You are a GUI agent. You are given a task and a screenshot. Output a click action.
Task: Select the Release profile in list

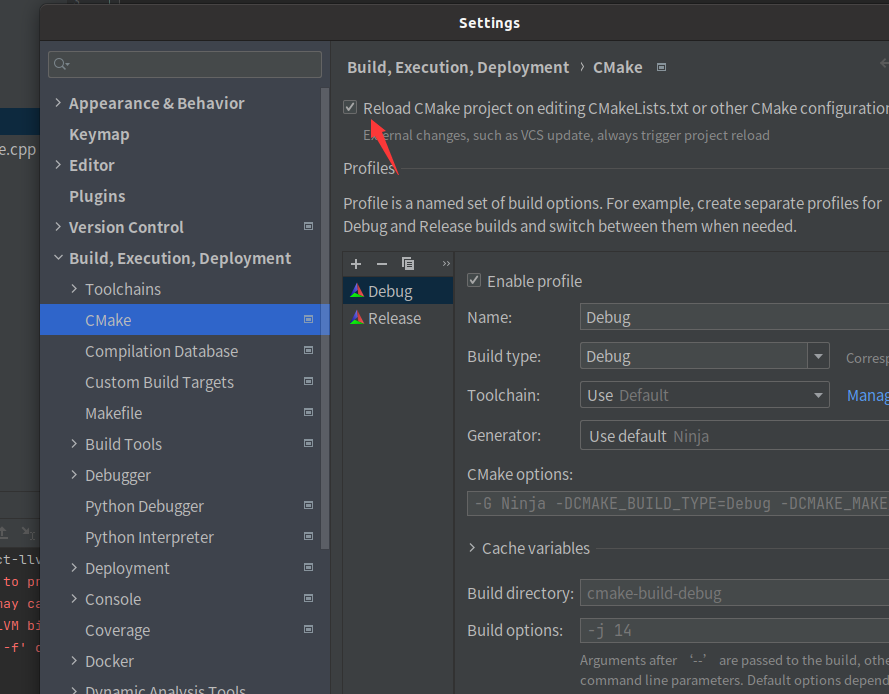coord(398,318)
